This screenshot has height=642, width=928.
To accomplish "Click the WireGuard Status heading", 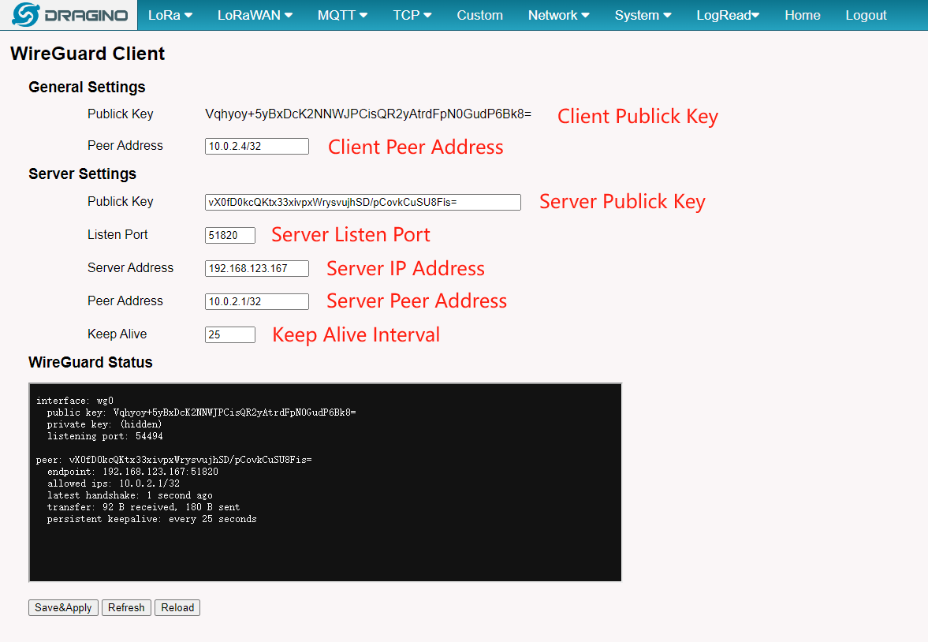I will pyautogui.click(x=91, y=362).
